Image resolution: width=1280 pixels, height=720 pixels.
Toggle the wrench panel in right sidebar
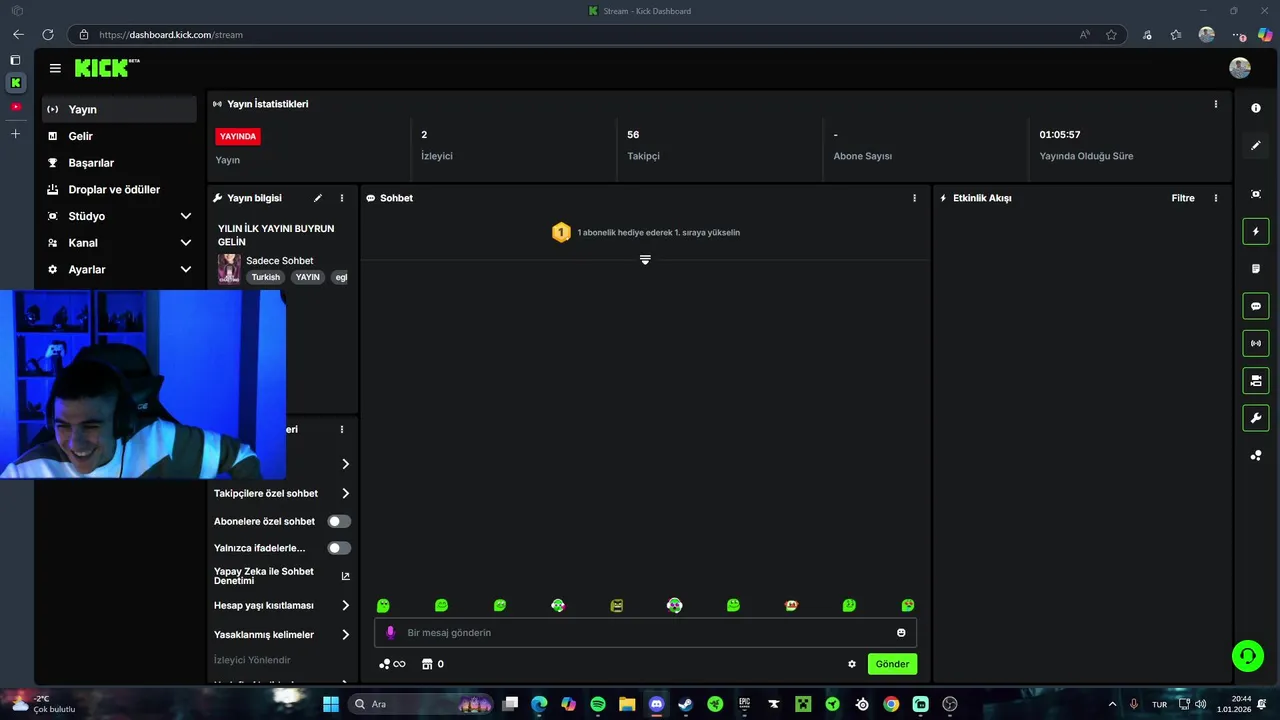[x=1256, y=418]
